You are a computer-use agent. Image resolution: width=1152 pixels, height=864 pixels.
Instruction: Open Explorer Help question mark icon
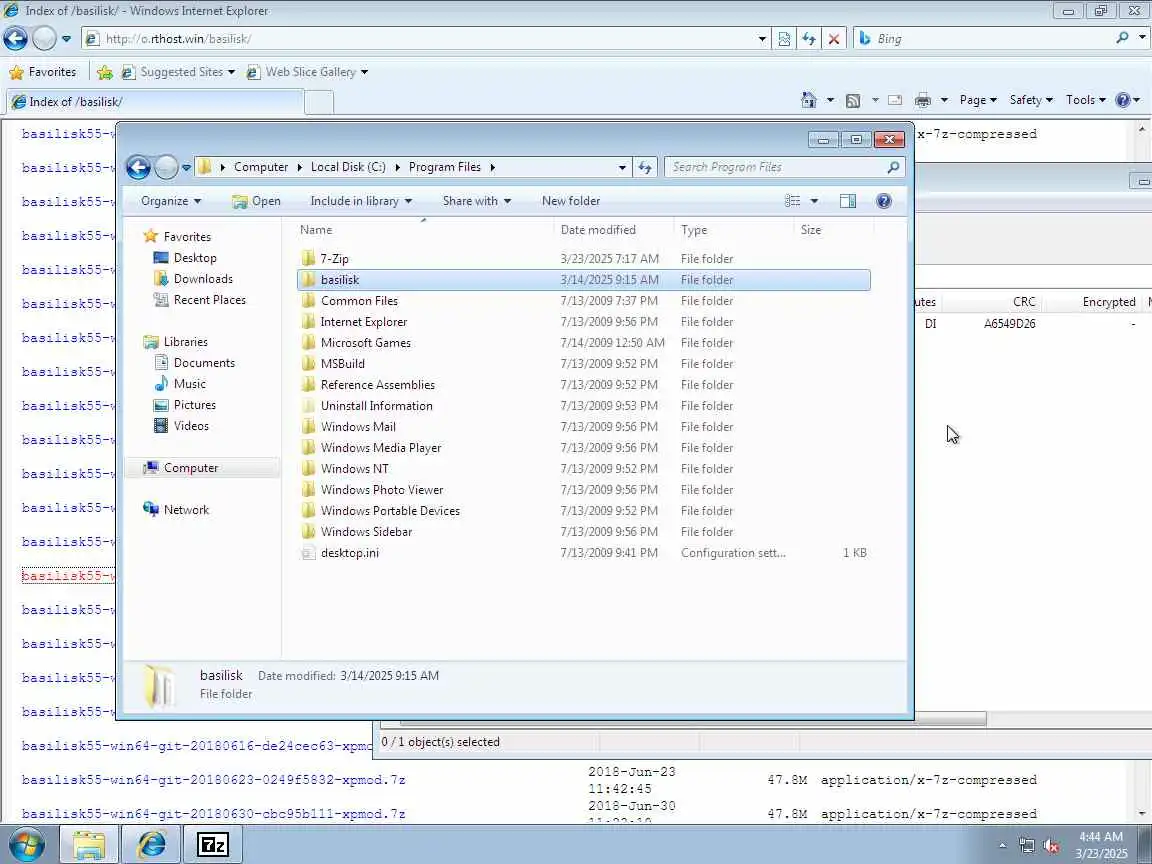coord(884,201)
